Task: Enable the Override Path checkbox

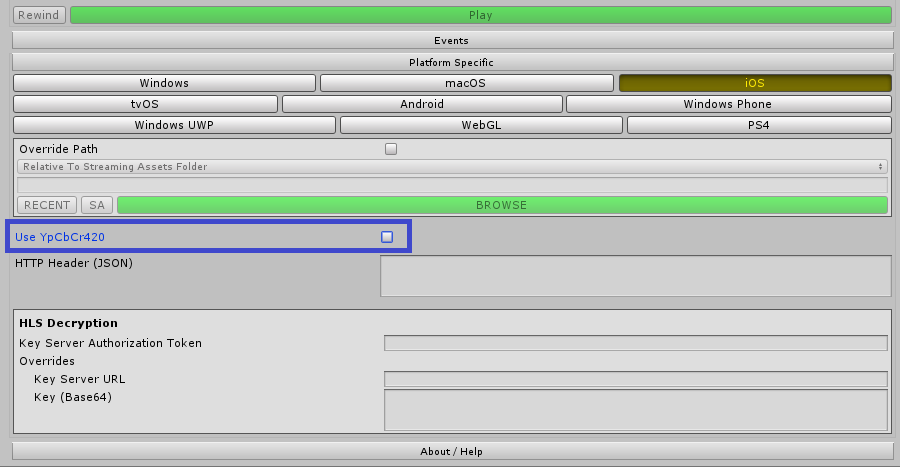Action: 391,149
